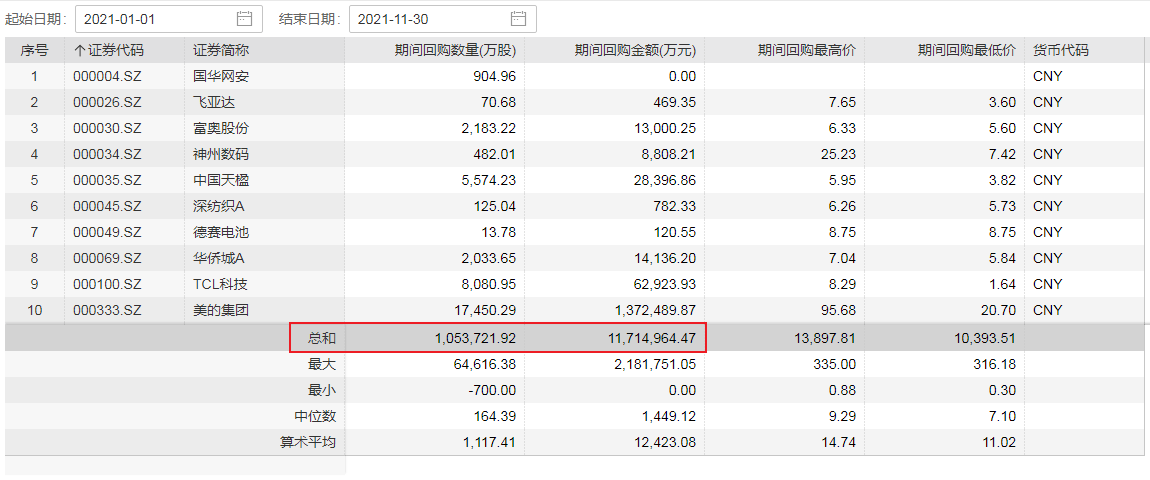Click the stock name 德赛电池
The image size is (1150, 480).
[221, 232]
